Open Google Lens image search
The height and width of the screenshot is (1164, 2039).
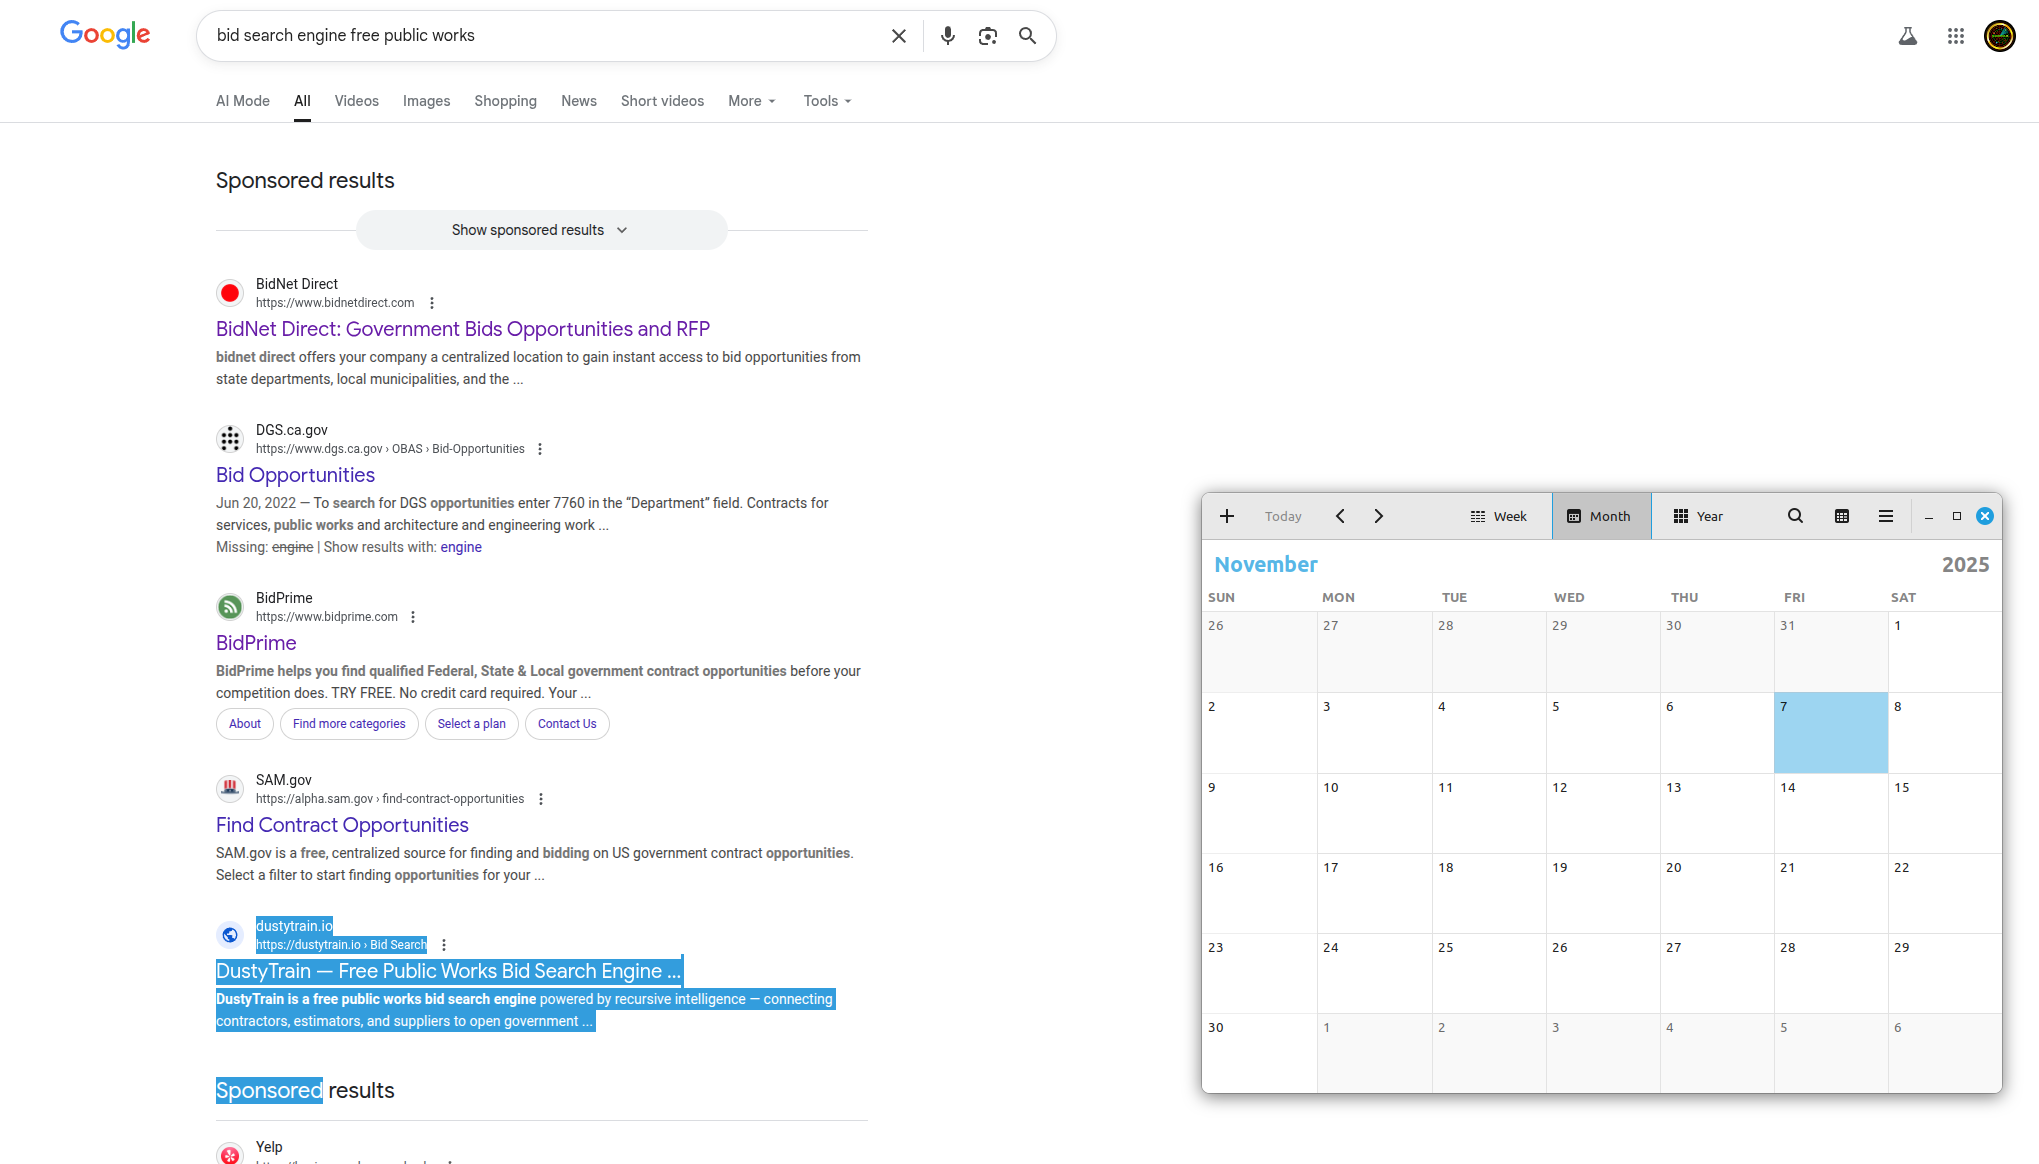(987, 36)
